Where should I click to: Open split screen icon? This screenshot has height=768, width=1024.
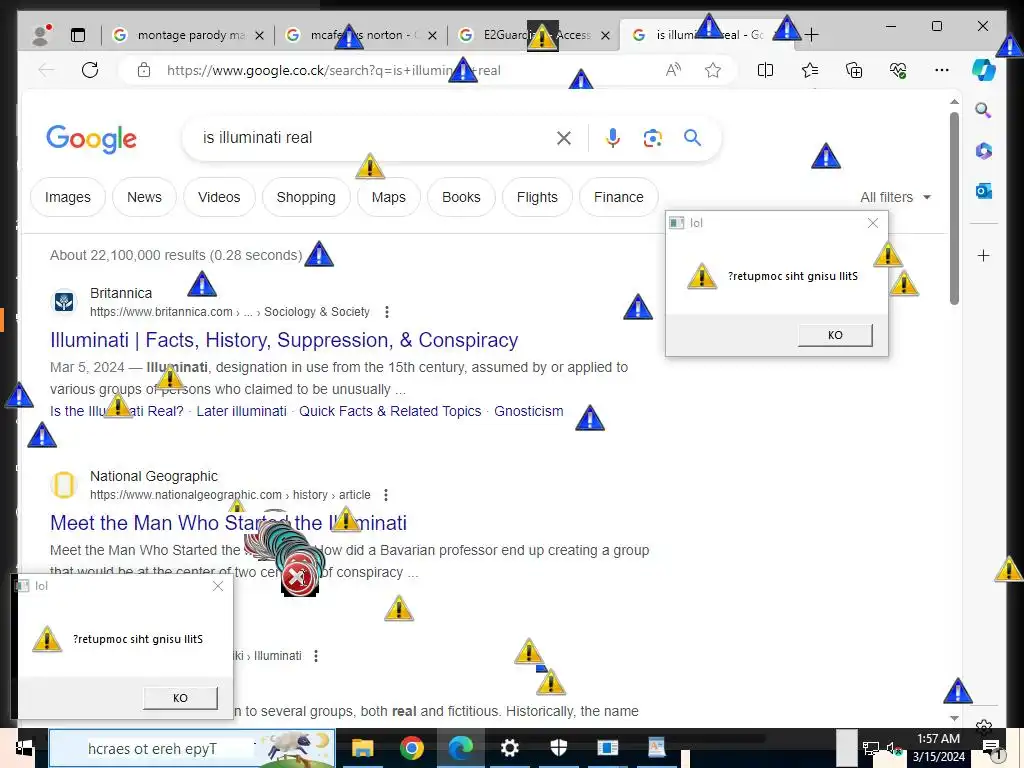tap(765, 70)
